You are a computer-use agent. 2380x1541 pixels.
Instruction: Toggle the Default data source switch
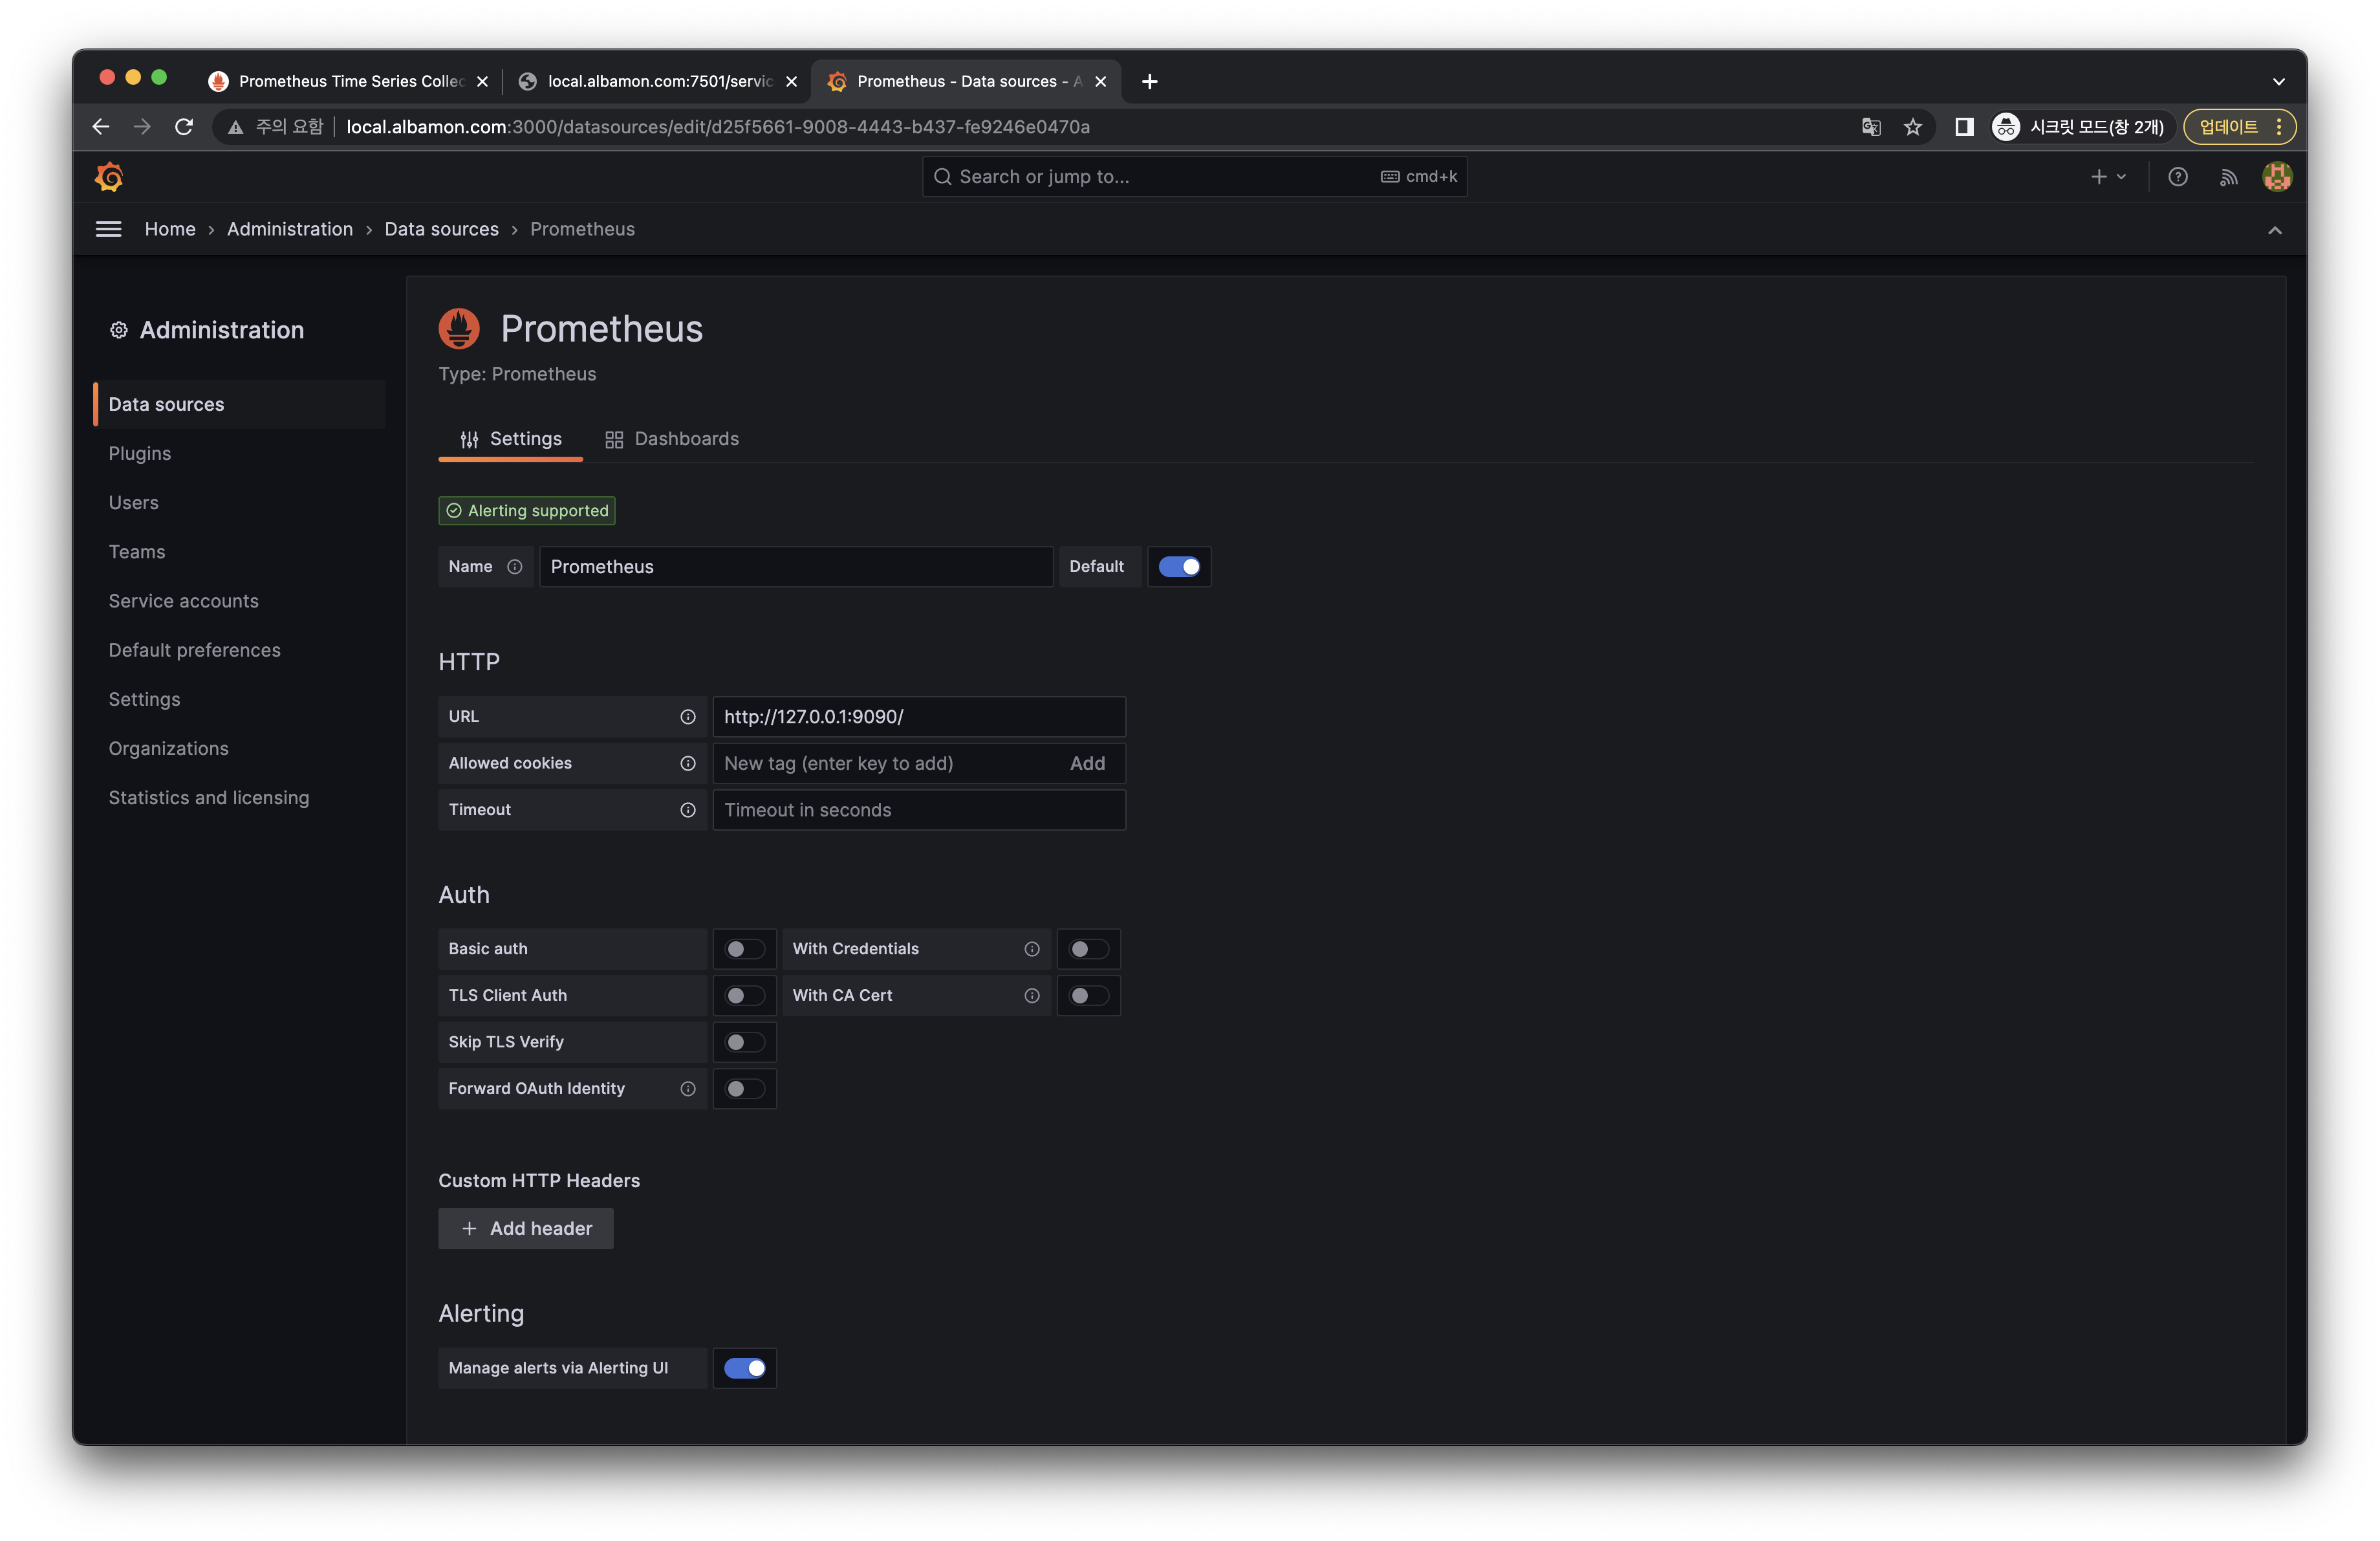pyautogui.click(x=1178, y=567)
